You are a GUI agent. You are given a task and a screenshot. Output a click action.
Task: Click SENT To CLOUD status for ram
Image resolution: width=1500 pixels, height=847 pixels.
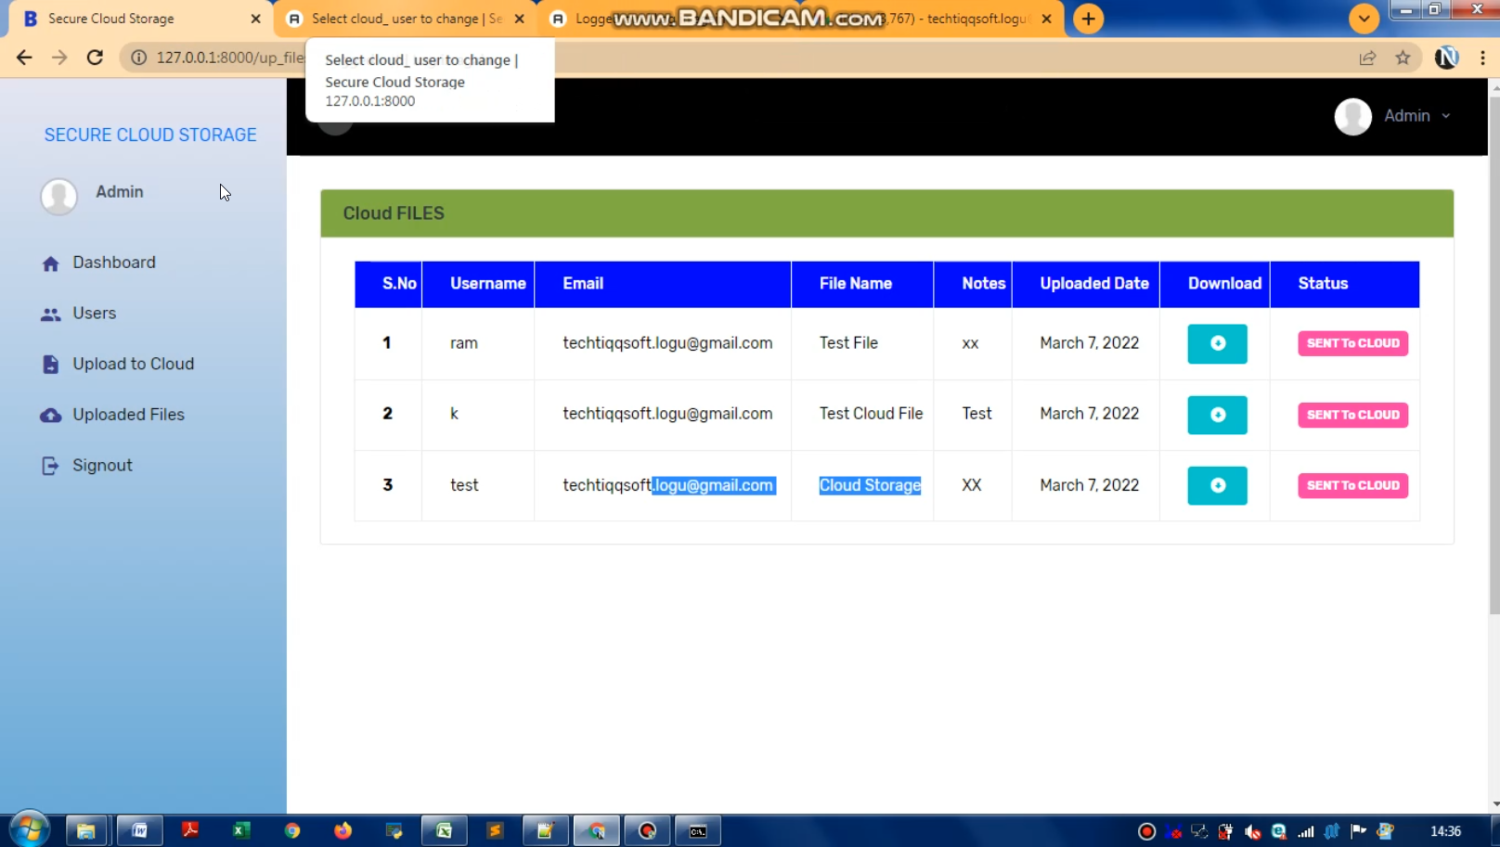pos(1353,344)
